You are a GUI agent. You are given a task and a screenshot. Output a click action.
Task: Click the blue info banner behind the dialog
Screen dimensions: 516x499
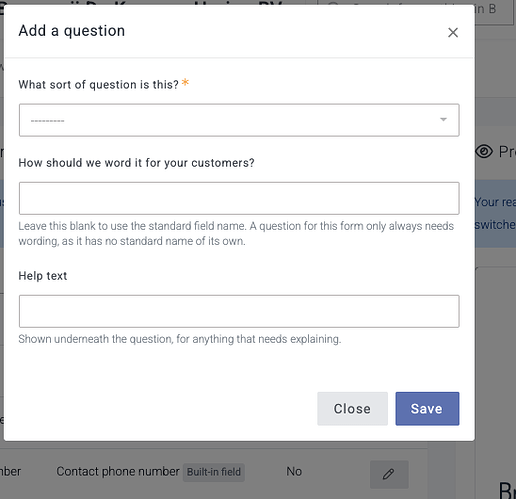pyautogui.click(x=495, y=213)
